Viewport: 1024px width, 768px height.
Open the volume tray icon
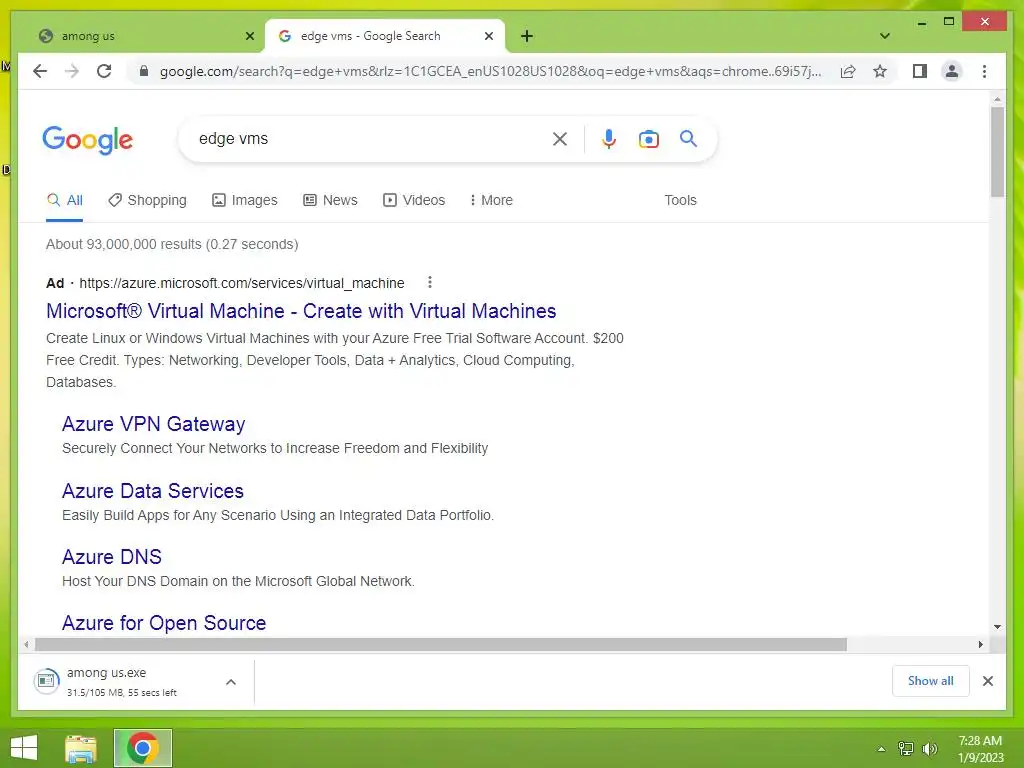(x=930, y=749)
